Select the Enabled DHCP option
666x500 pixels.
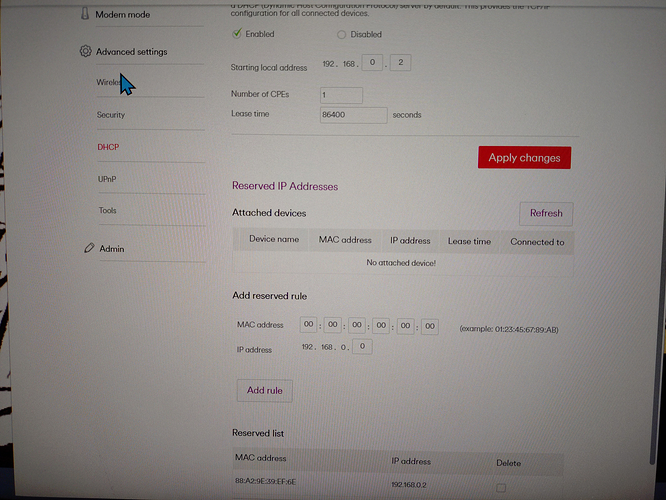pos(237,33)
